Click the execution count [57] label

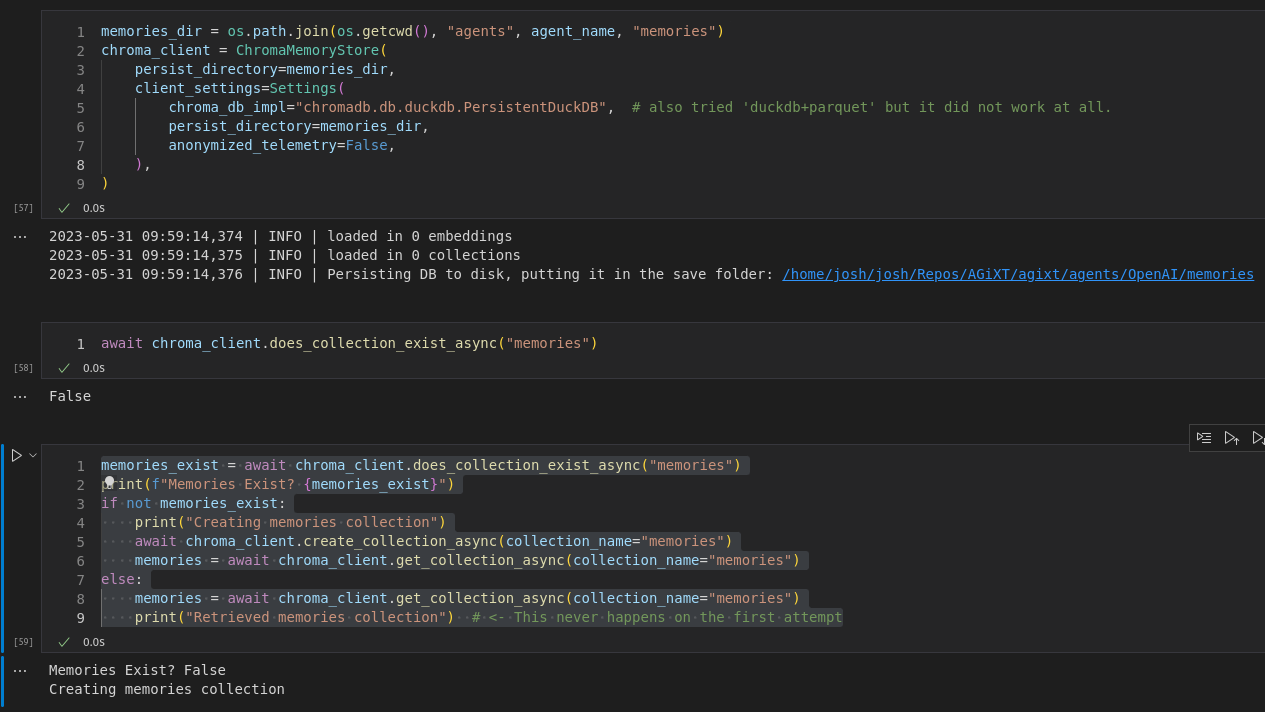tap(22, 207)
